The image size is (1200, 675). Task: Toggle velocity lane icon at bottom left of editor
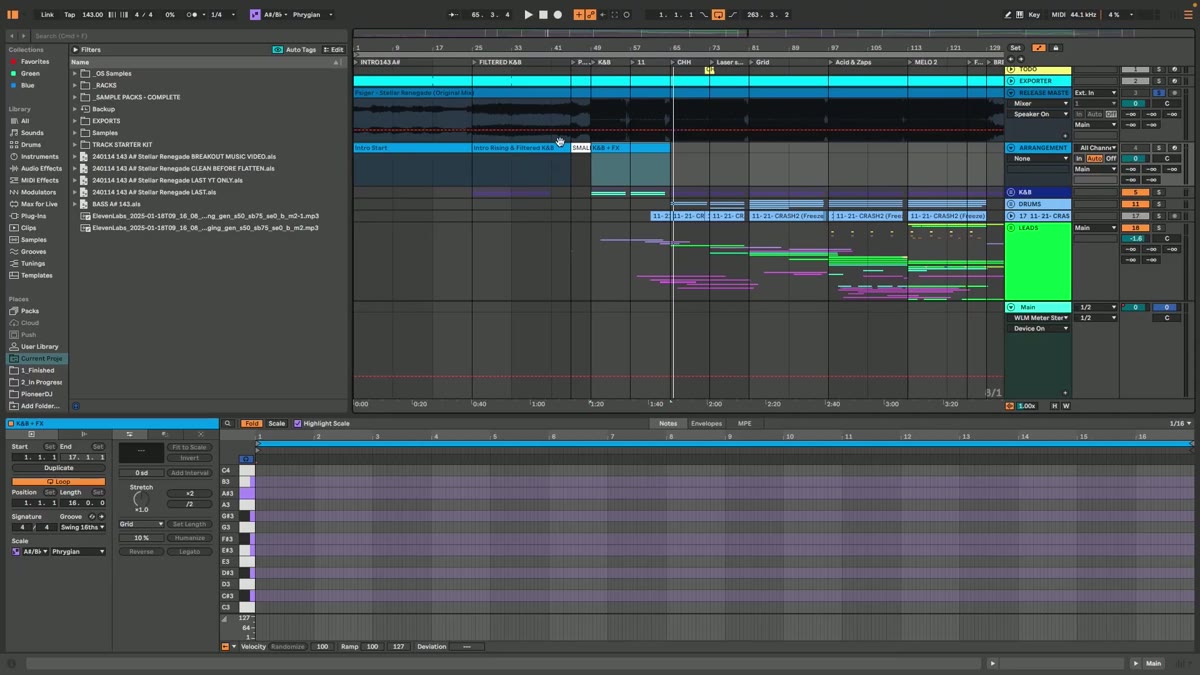click(225, 647)
